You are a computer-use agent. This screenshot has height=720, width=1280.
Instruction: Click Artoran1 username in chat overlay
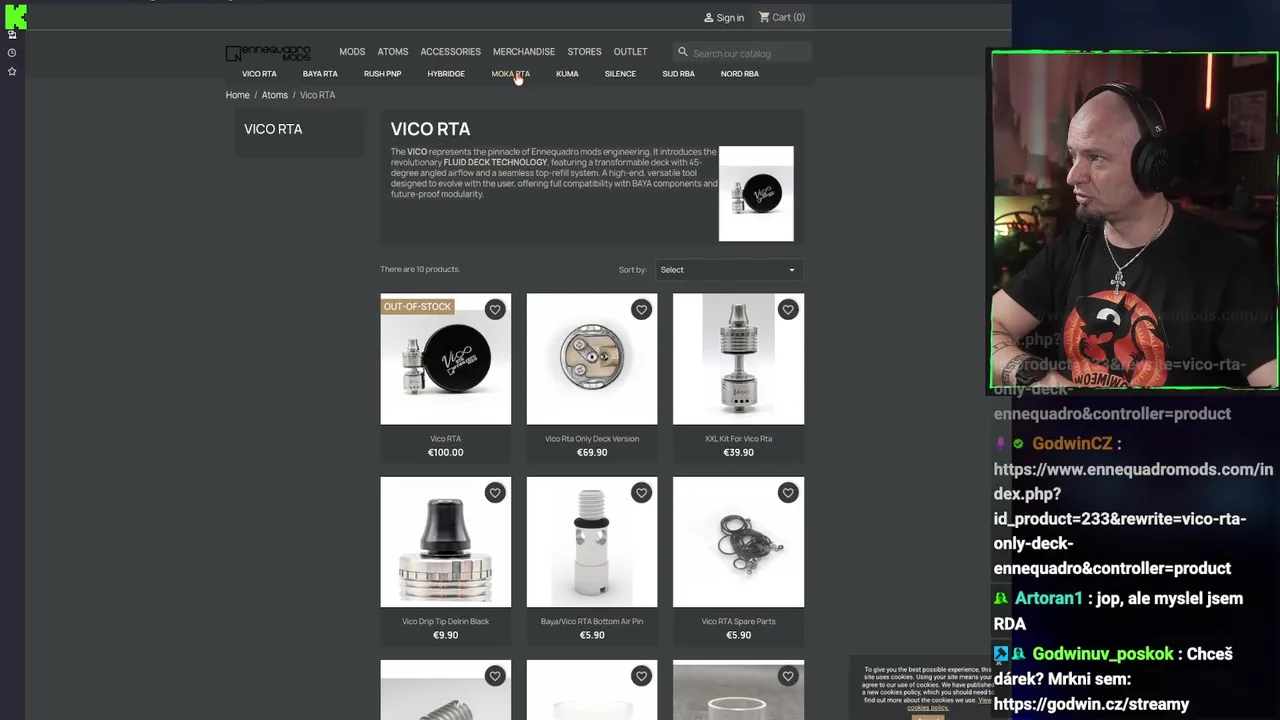(1049, 599)
